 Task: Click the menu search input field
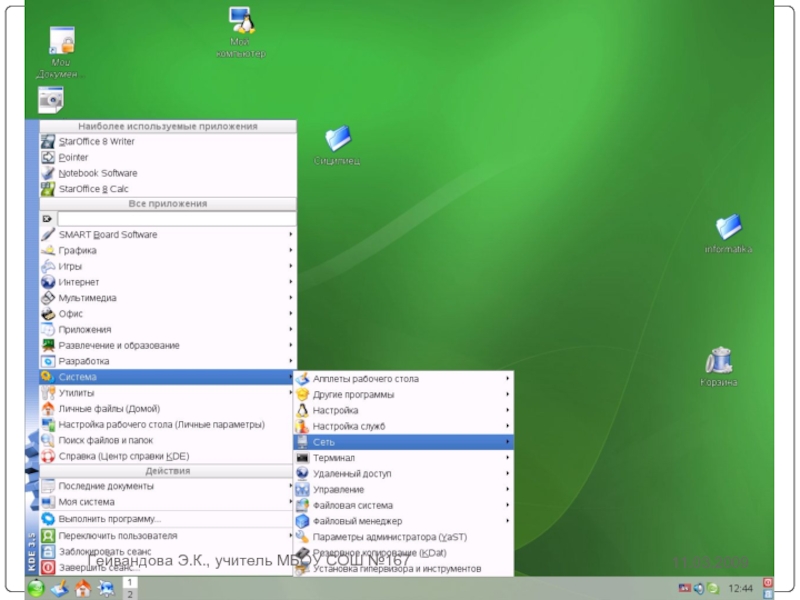coord(176,218)
